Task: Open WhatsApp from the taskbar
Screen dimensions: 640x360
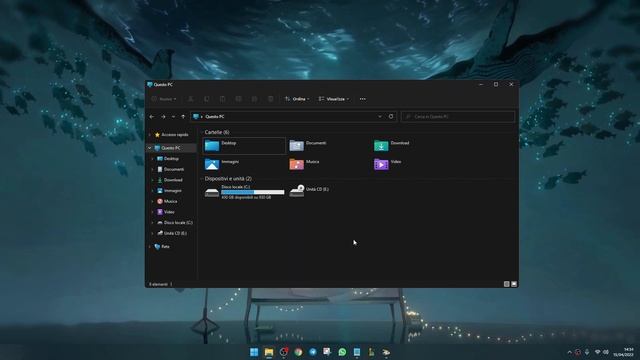Action: [342, 352]
